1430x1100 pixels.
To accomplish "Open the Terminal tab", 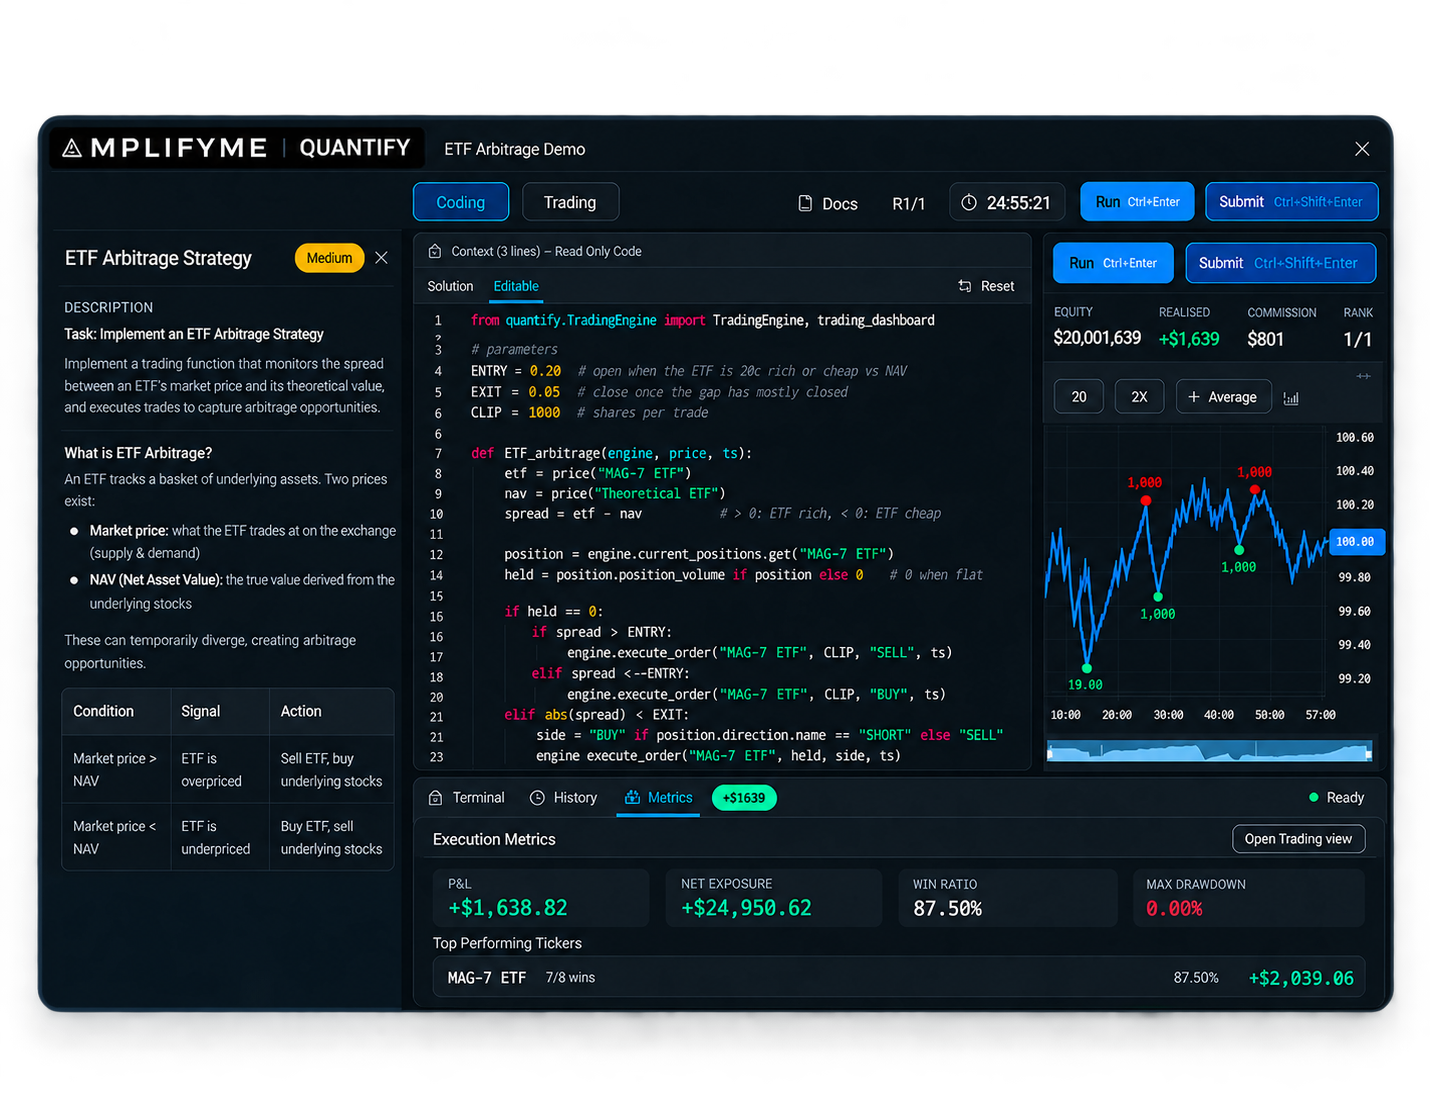I will click(466, 797).
